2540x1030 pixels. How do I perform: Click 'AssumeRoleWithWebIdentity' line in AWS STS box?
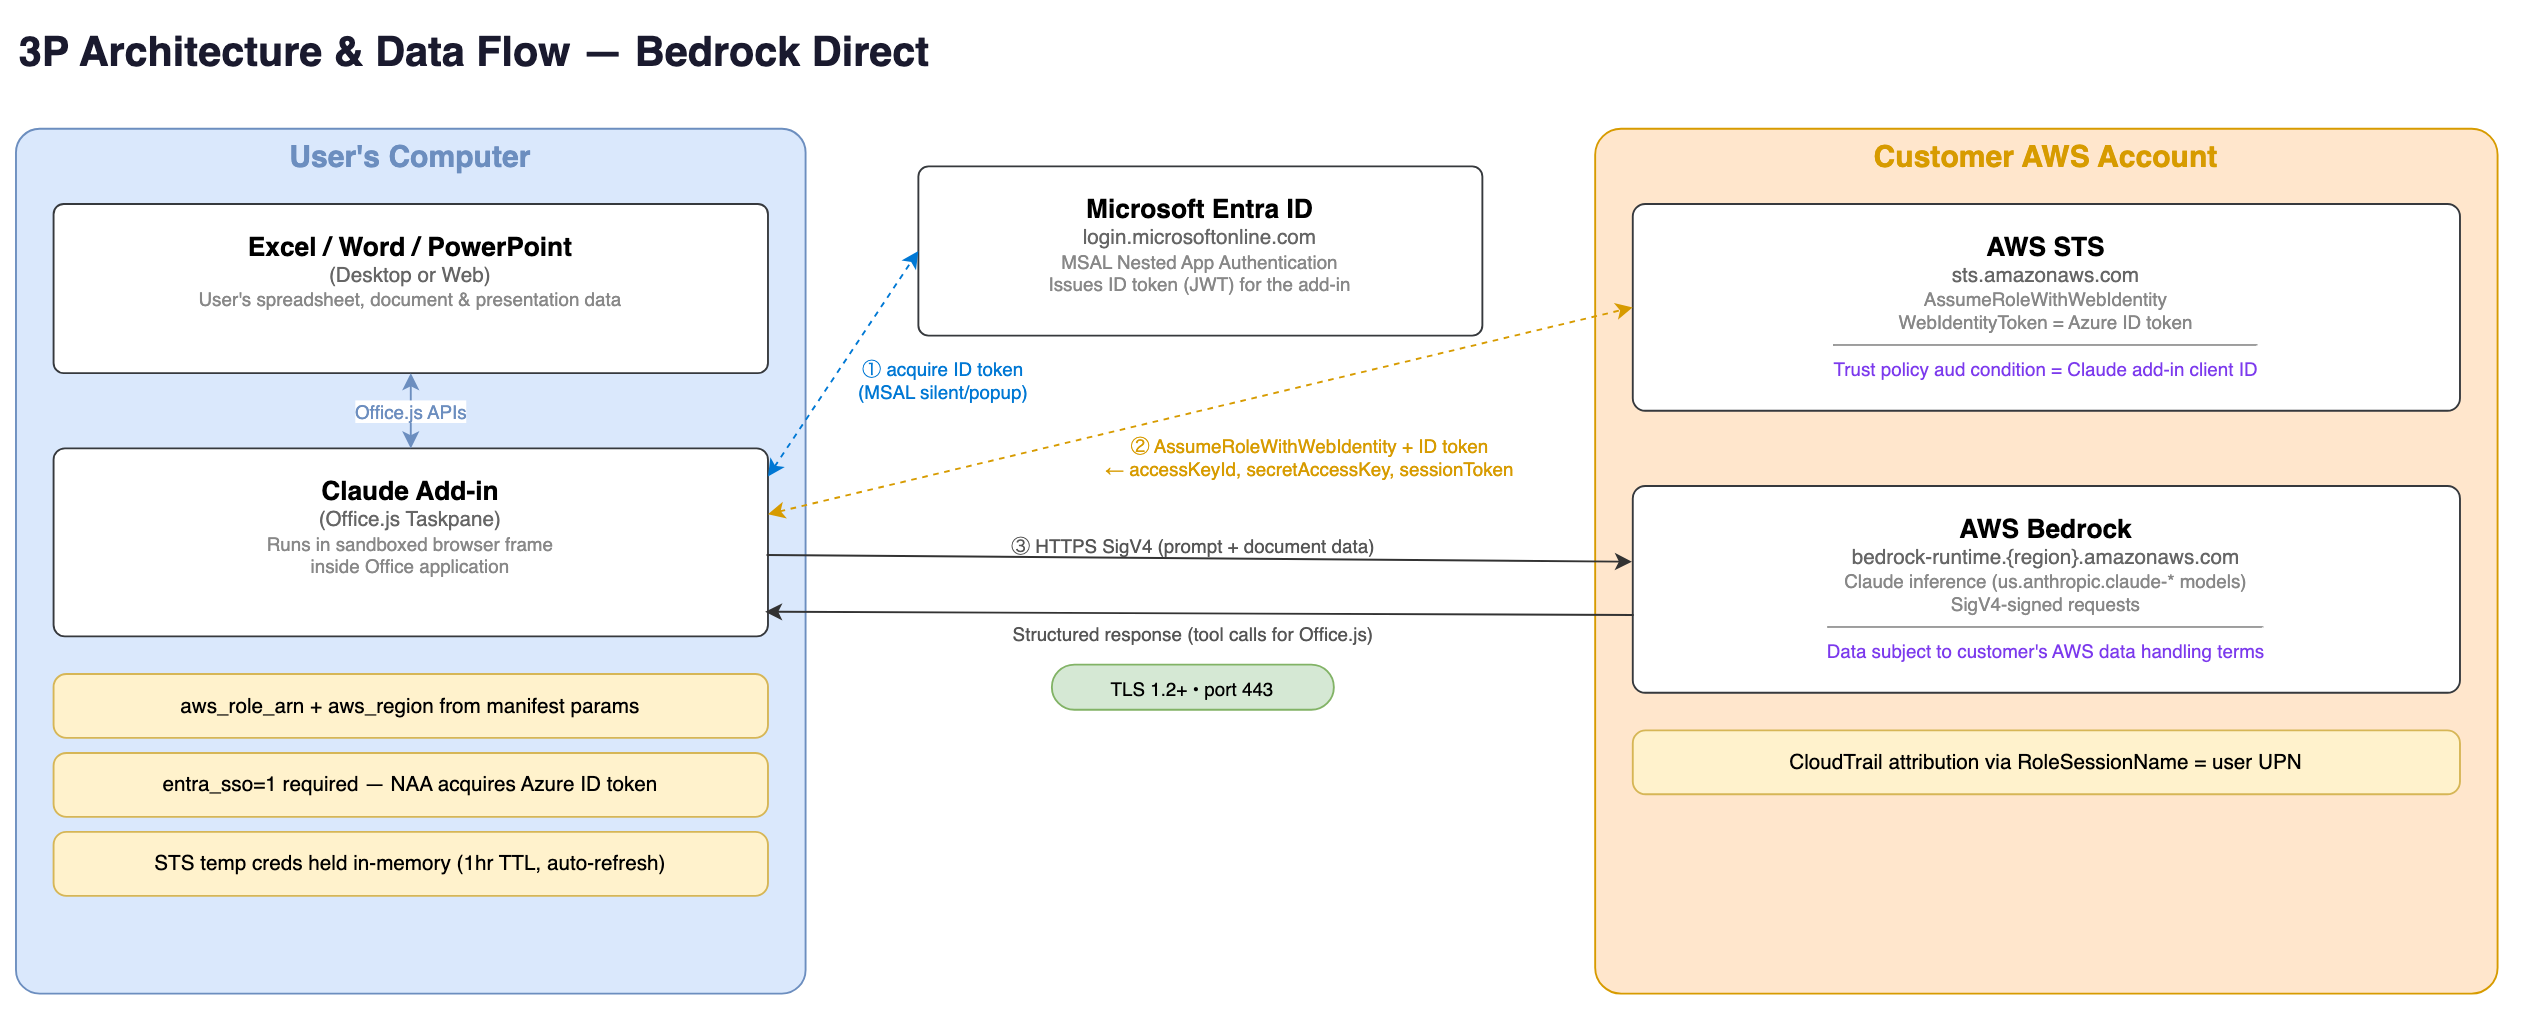pyautogui.click(x=2045, y=300)
